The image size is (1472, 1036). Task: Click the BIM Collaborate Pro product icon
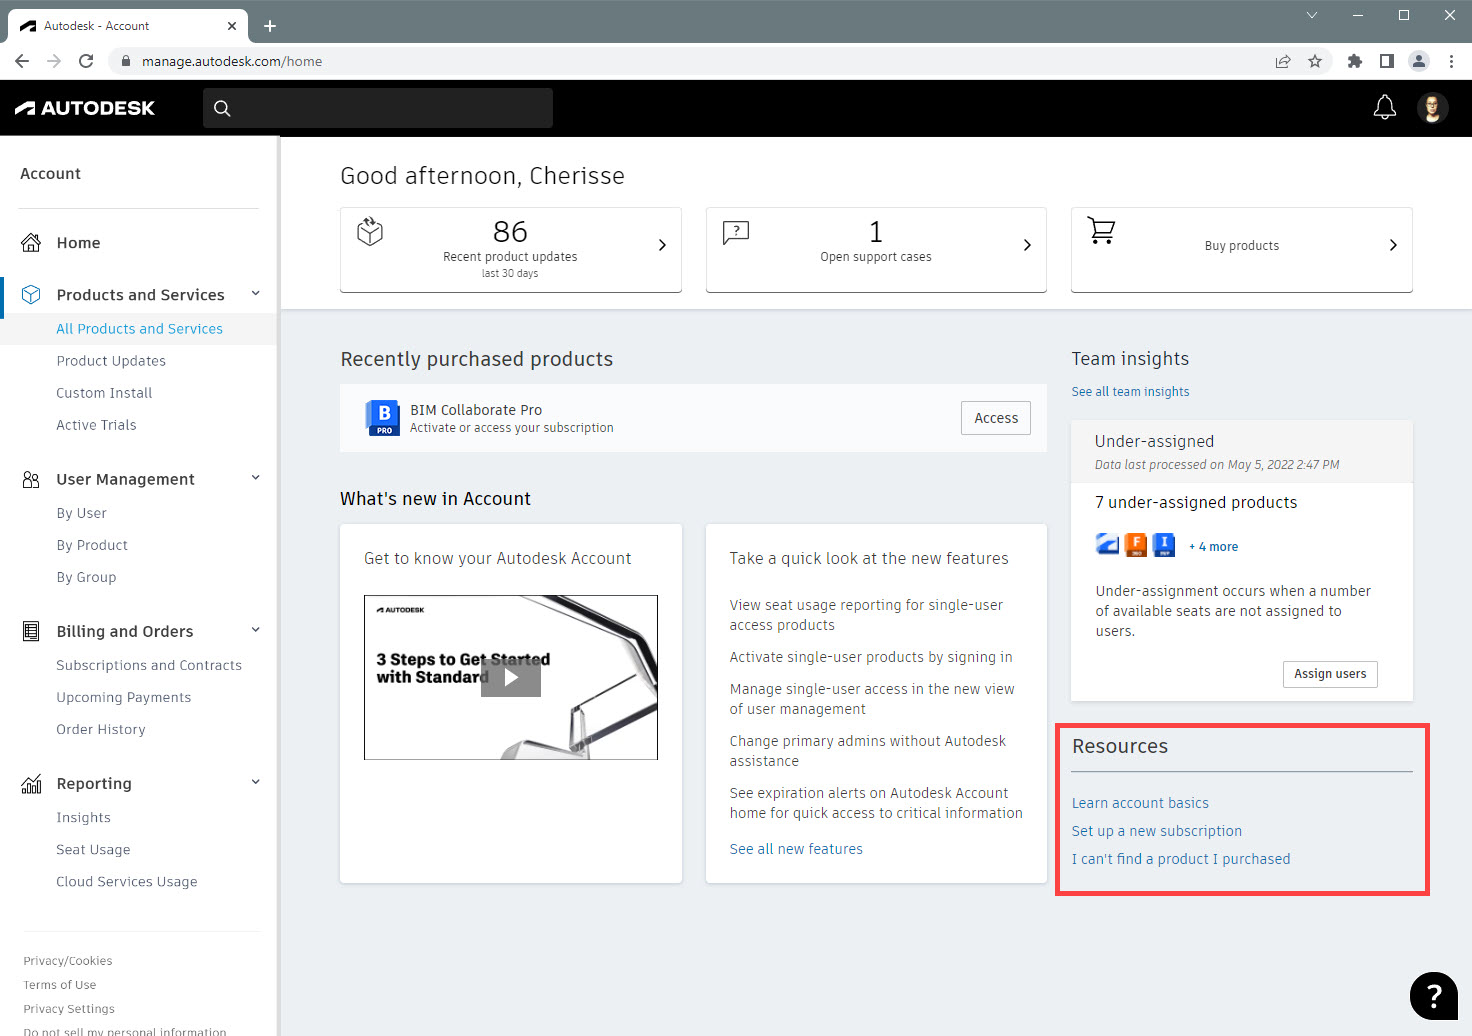coord(384,418)
